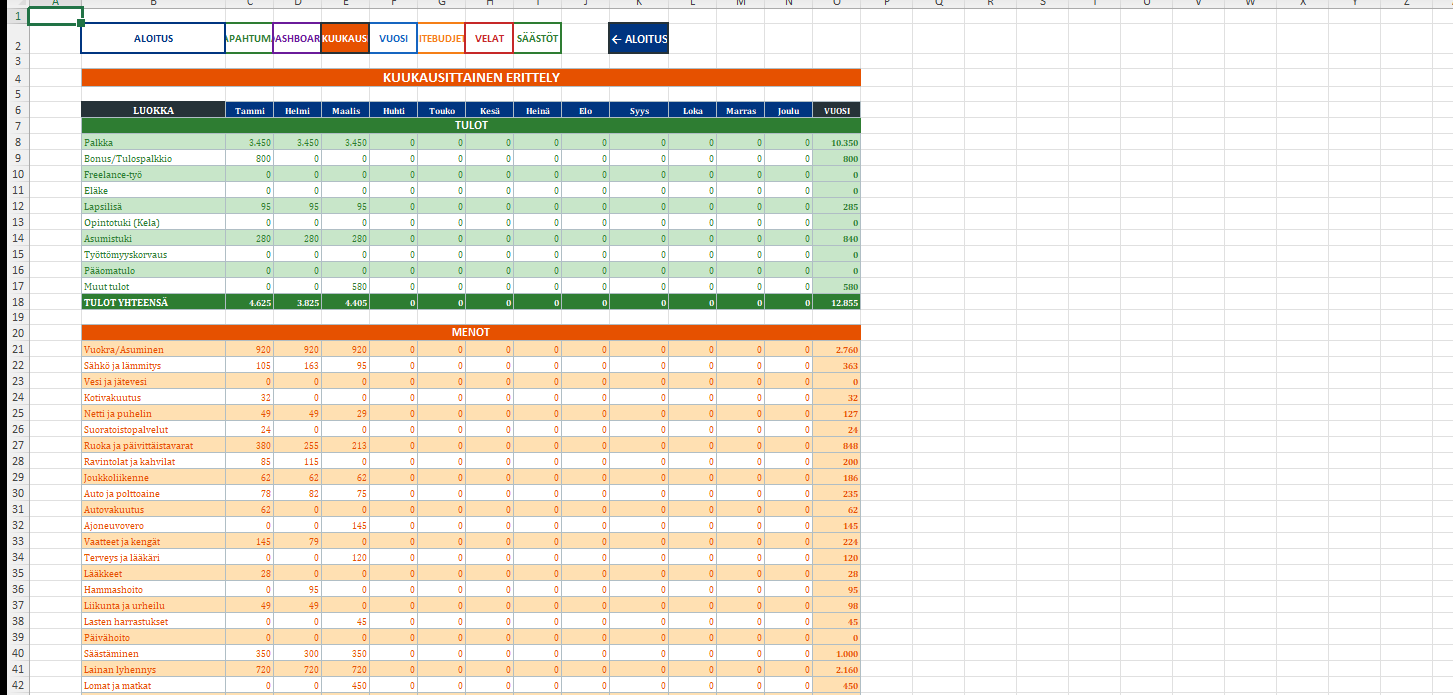Select the orange MENOT section header bar

click(471, 332)
